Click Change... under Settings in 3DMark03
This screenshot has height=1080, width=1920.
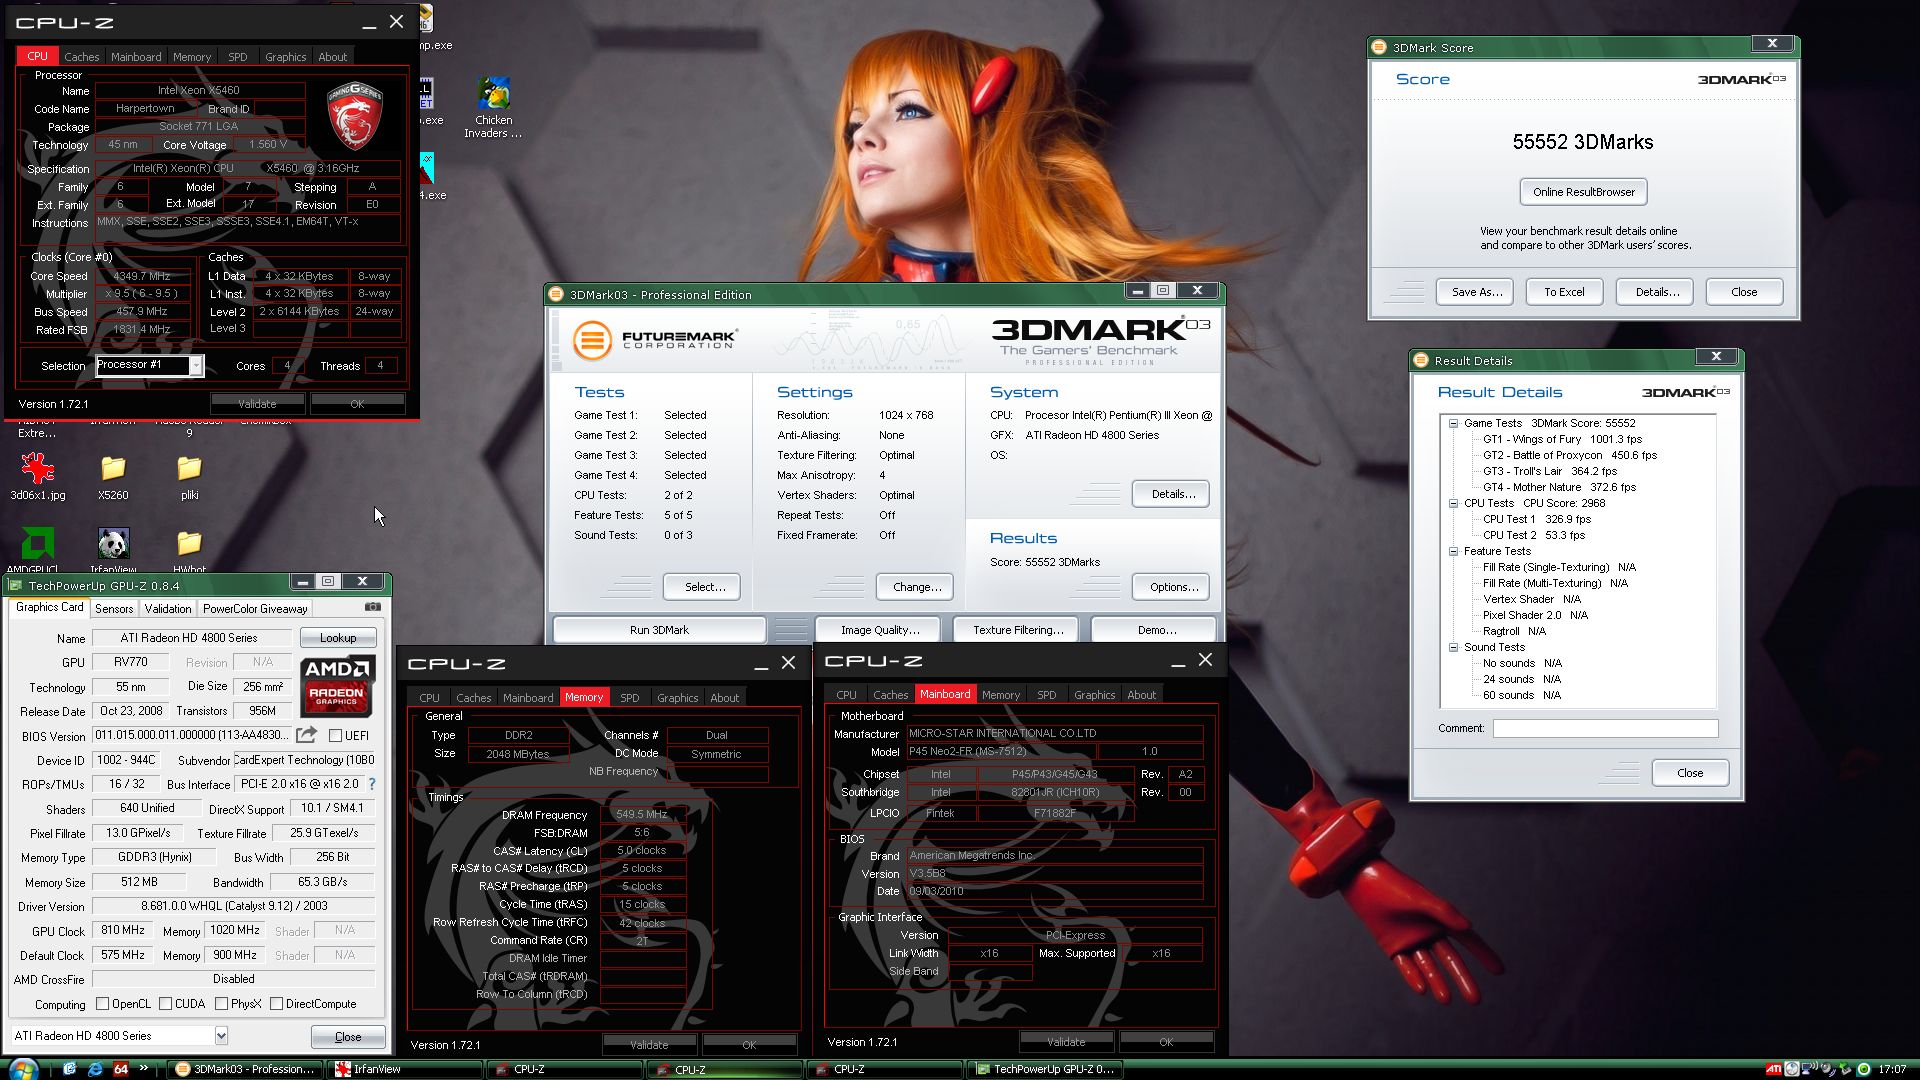(917, 587)
